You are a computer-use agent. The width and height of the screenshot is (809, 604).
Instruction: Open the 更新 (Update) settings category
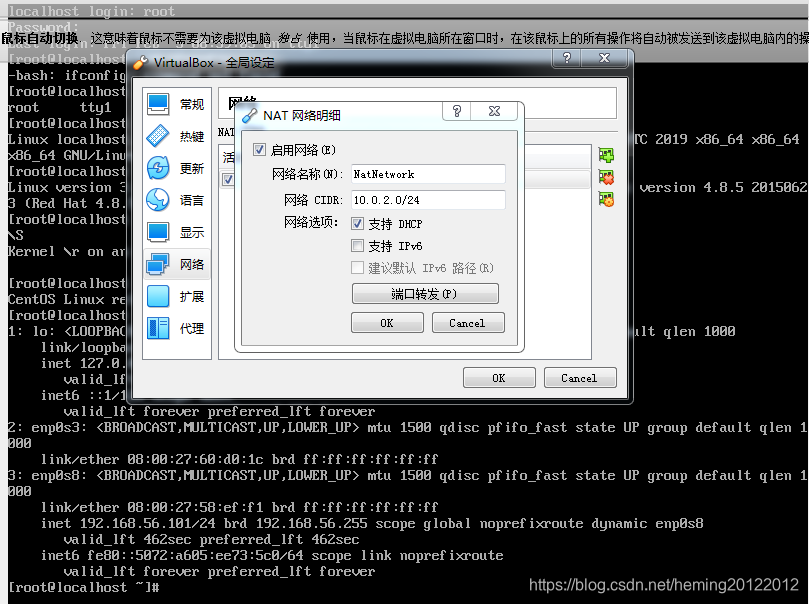[176, 168]
